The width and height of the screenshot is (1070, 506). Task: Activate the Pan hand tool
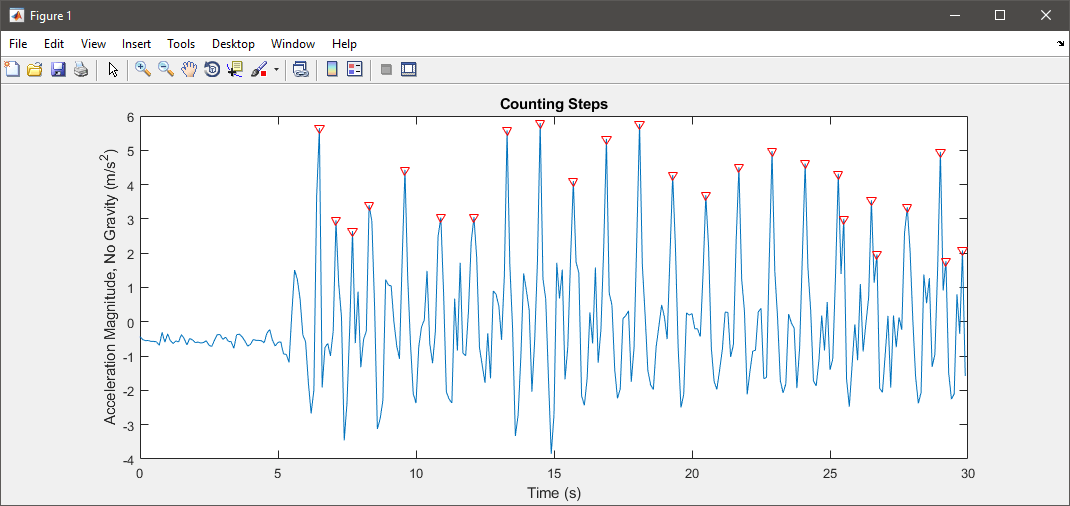(189, 70)
